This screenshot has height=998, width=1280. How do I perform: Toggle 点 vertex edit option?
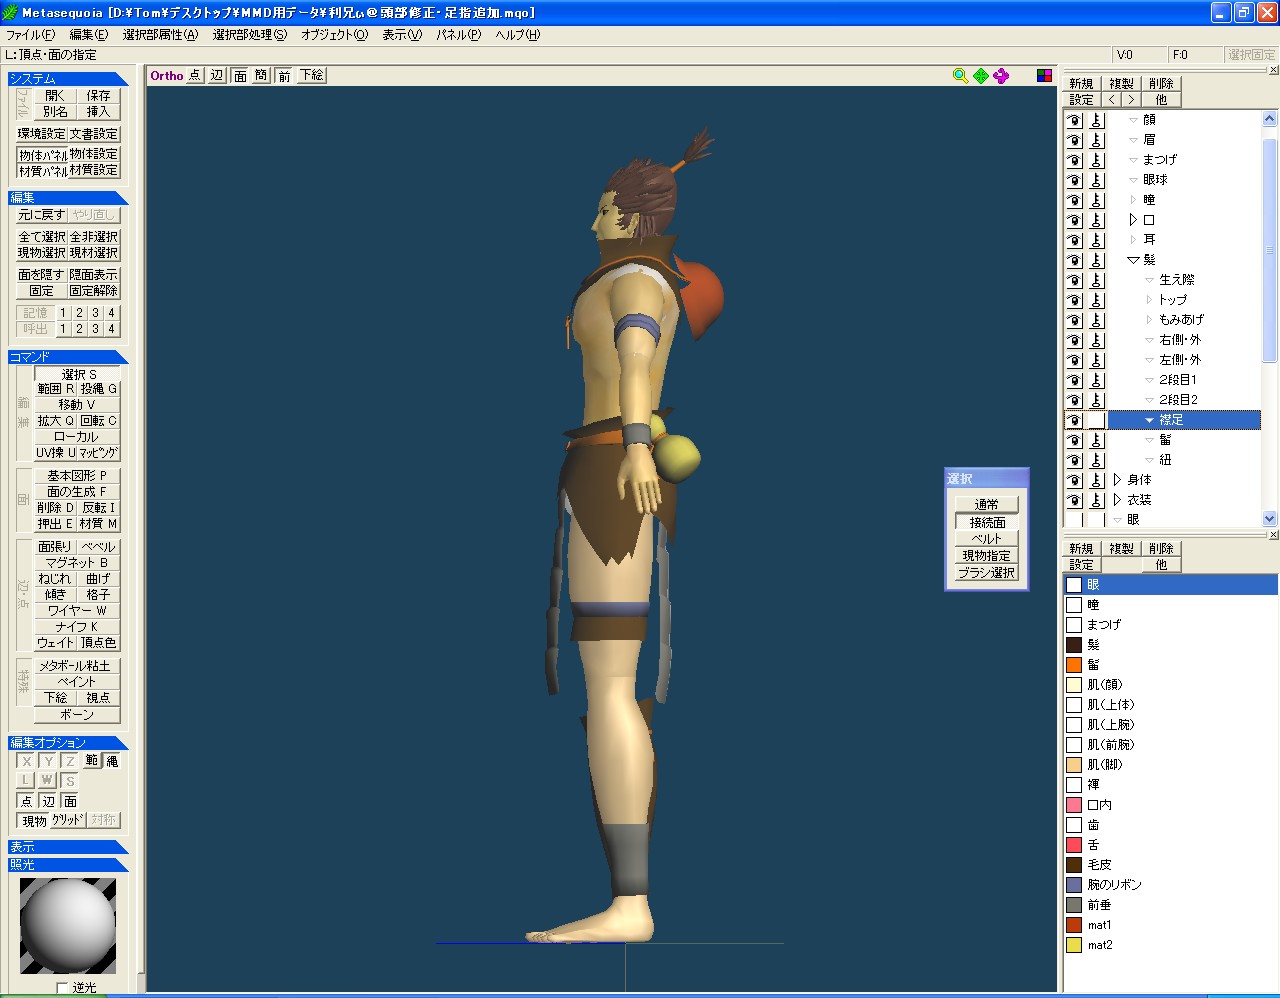pos(26,801)
